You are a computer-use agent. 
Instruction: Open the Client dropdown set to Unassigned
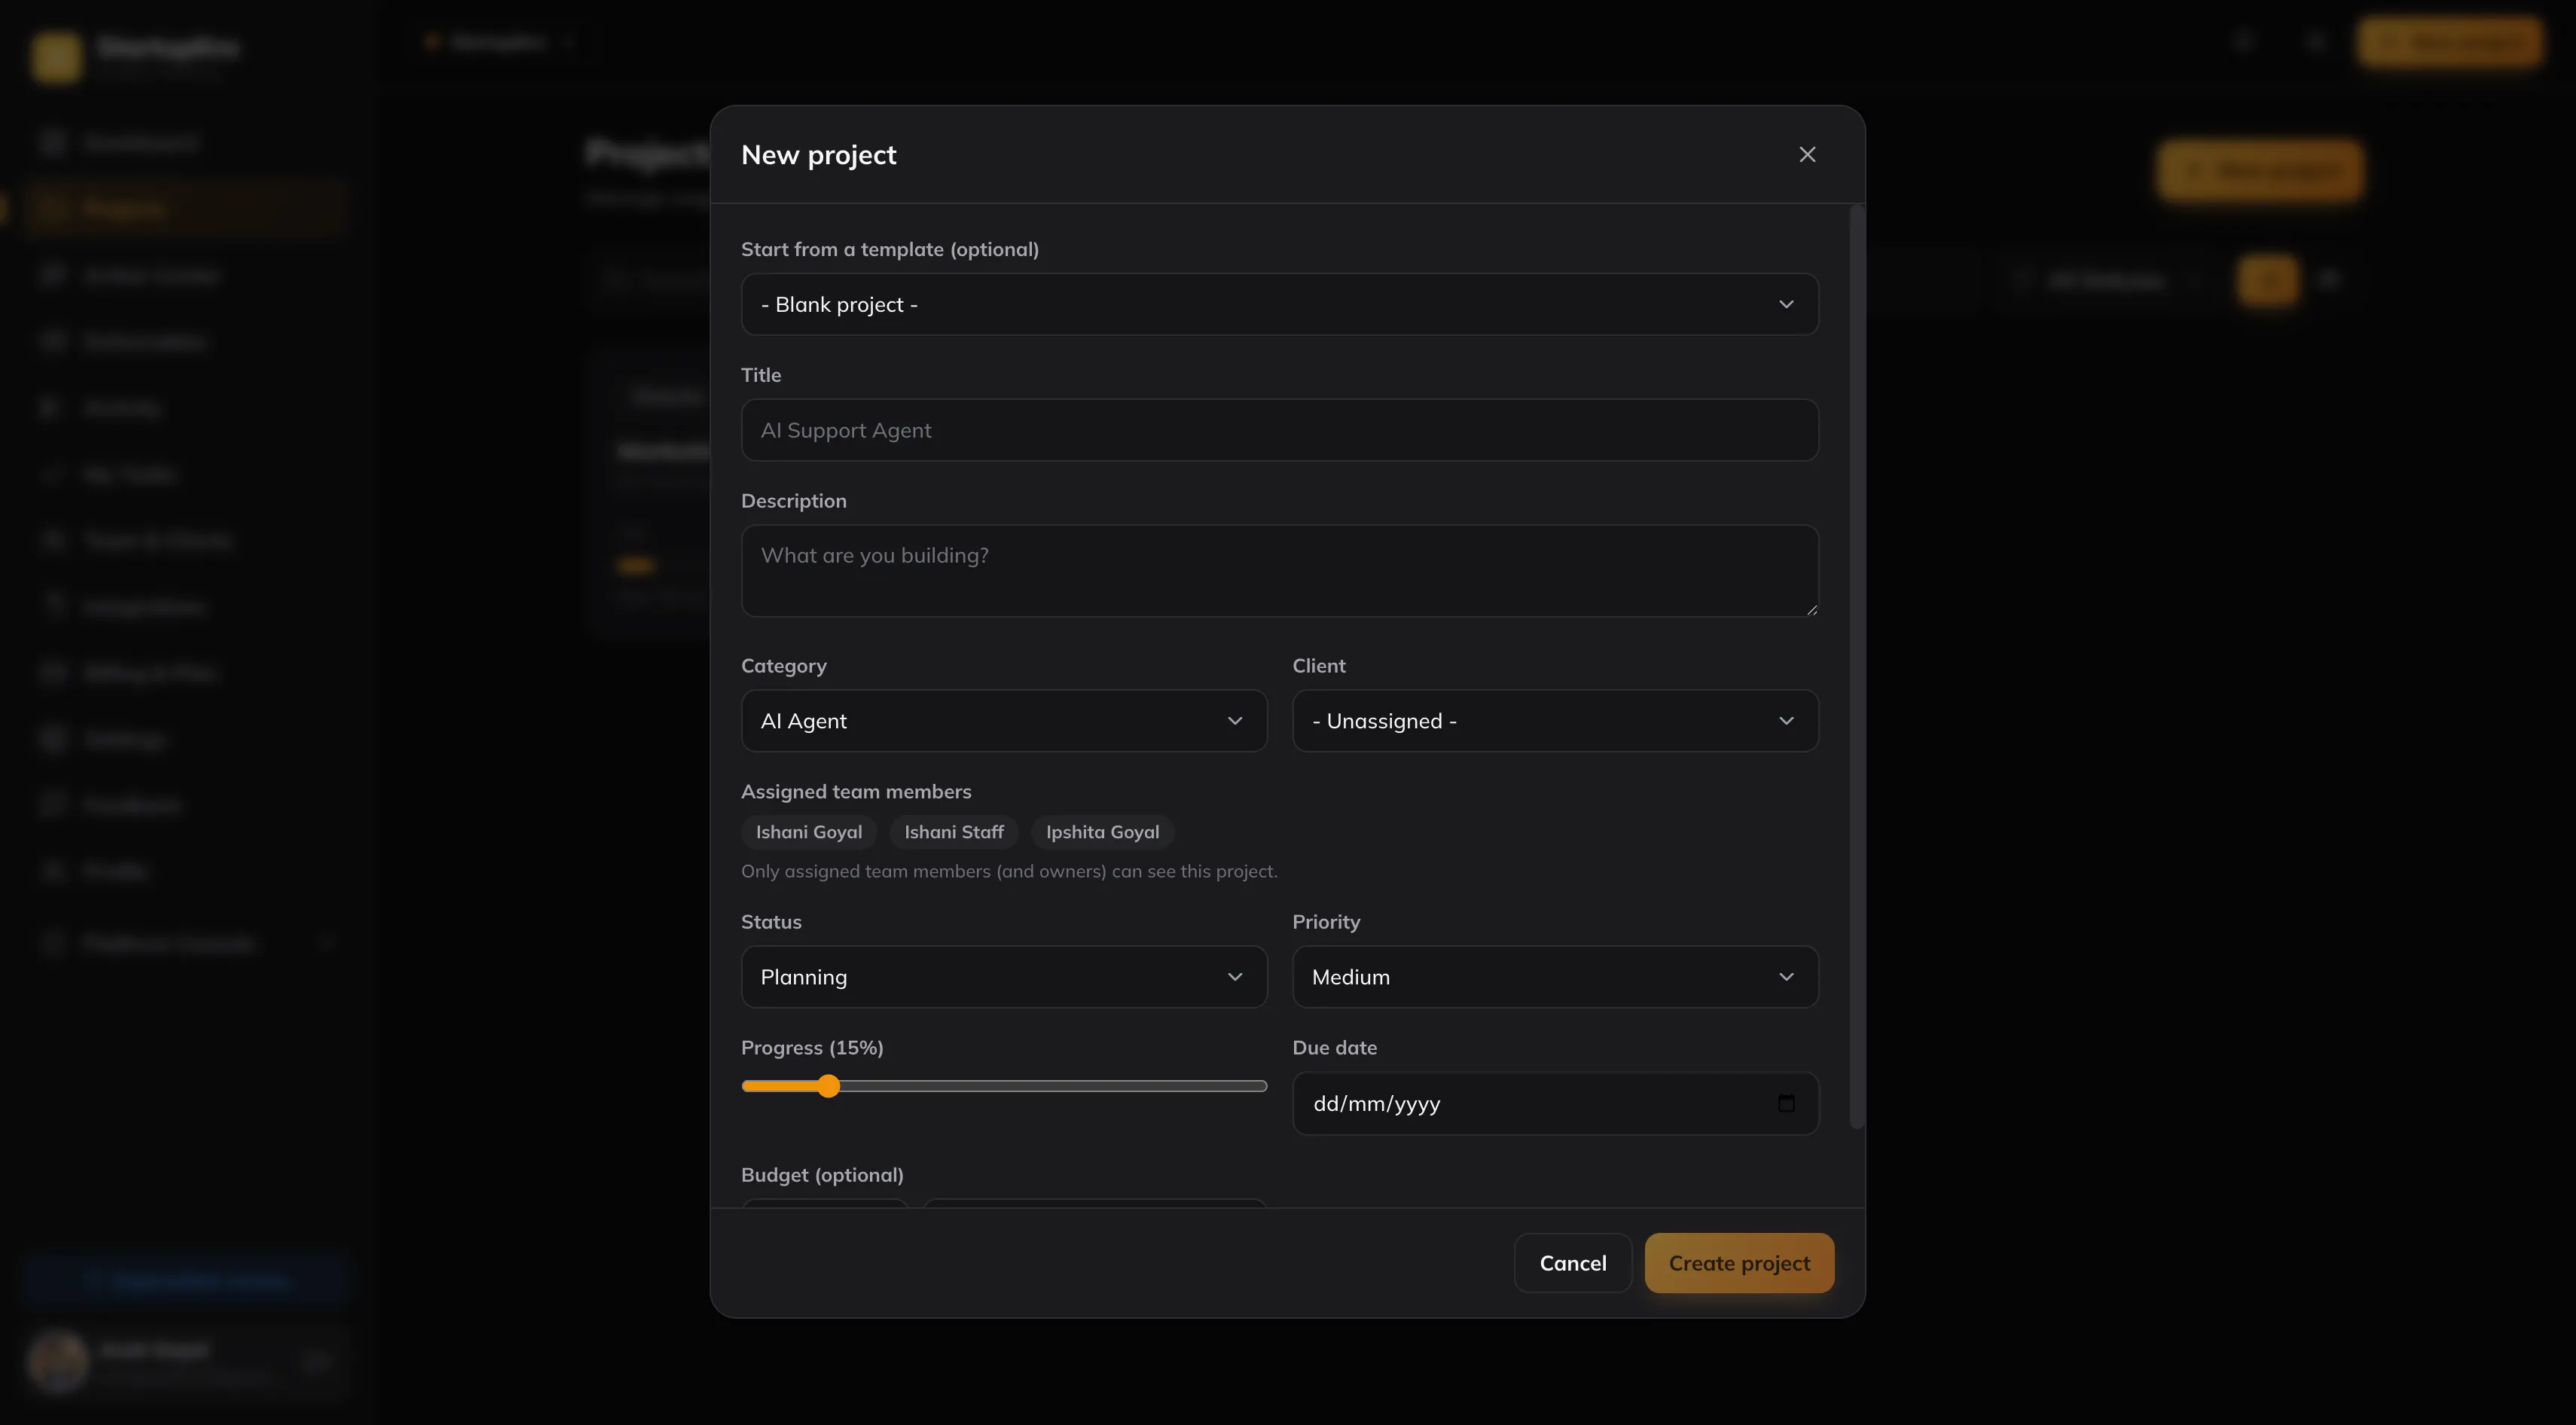coord(1555,721)
